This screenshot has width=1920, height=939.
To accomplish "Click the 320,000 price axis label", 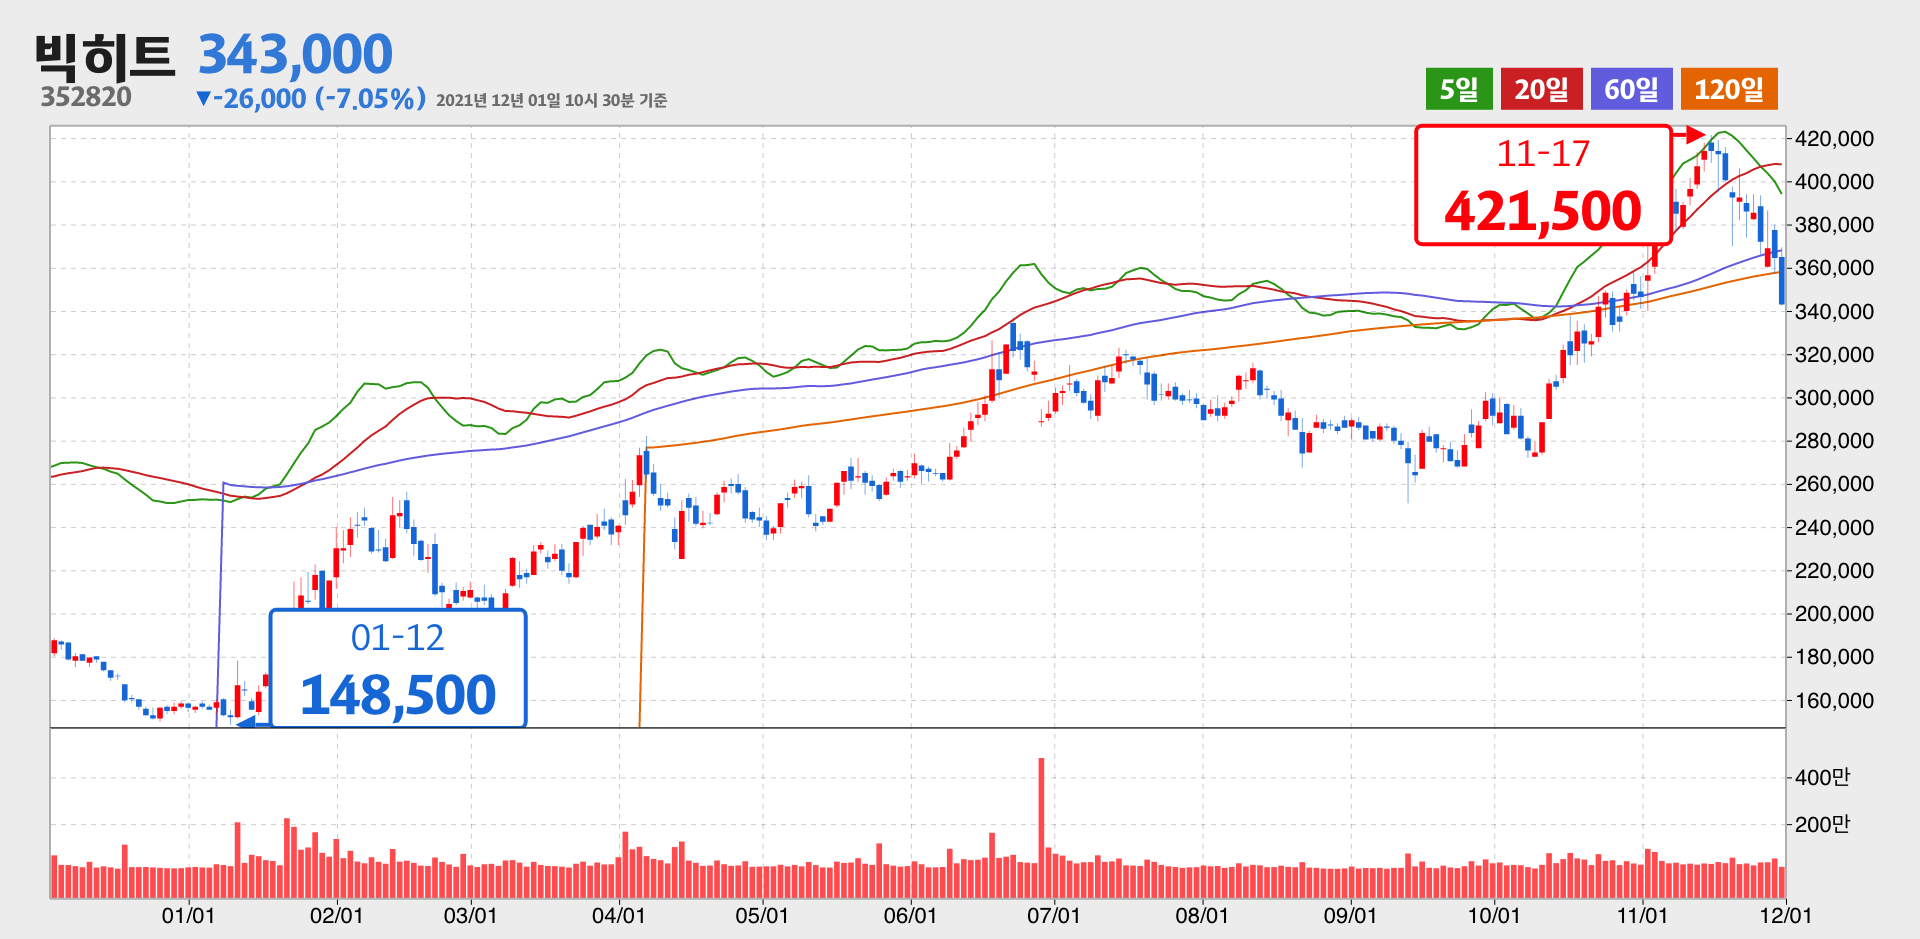I will pos(1834,354).
